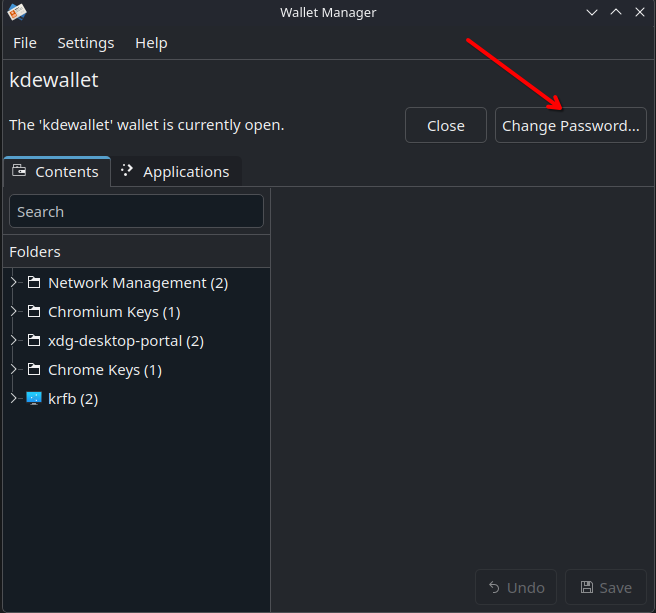Expand the krfb folder
This screenshot has width=656, height=613.
tap(13, 399)
